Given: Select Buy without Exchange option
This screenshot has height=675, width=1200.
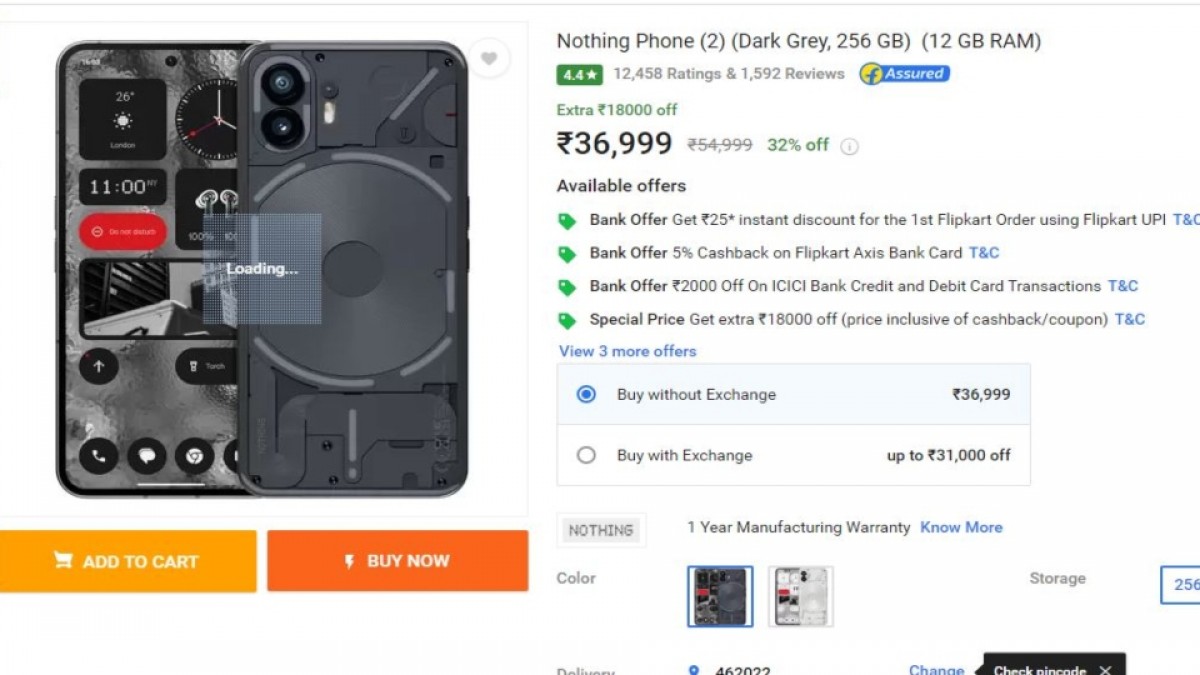Looking at the screenshot, I should 586,394.
